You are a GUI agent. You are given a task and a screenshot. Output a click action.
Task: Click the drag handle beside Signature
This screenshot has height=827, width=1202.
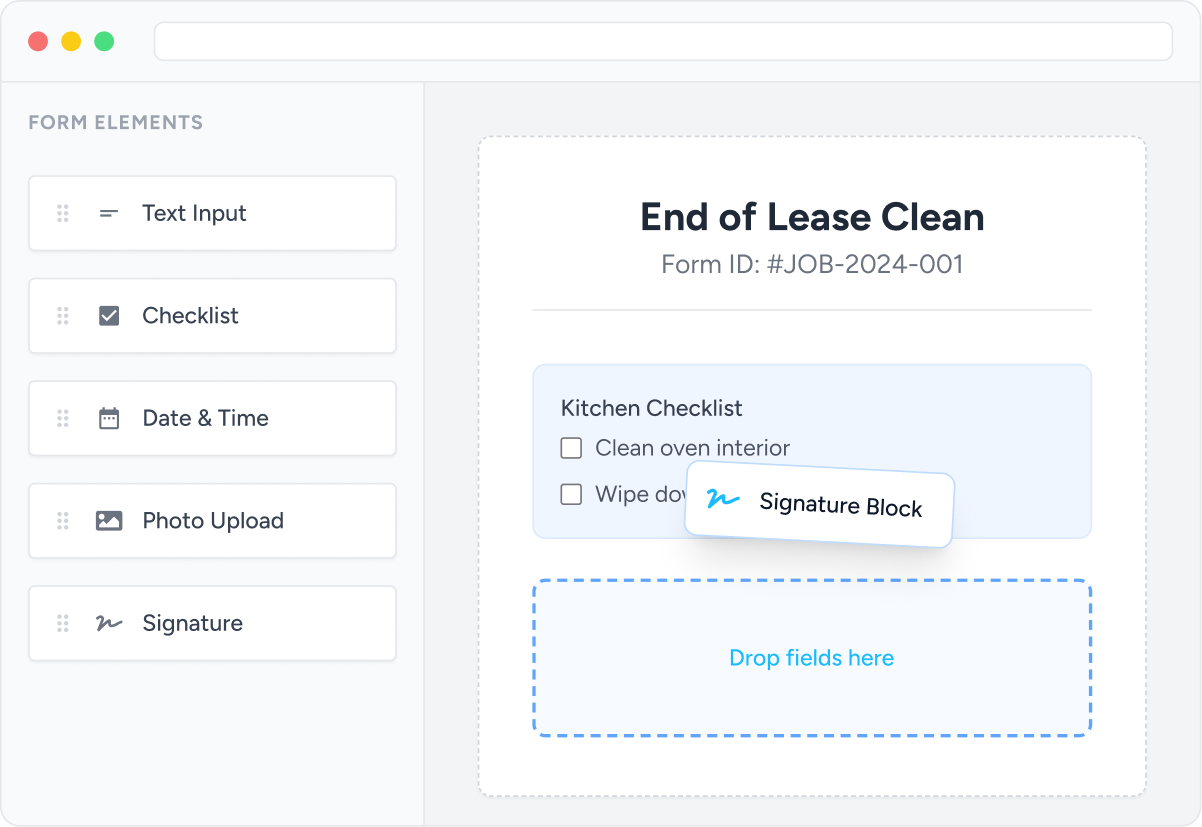tap(63, 623)
